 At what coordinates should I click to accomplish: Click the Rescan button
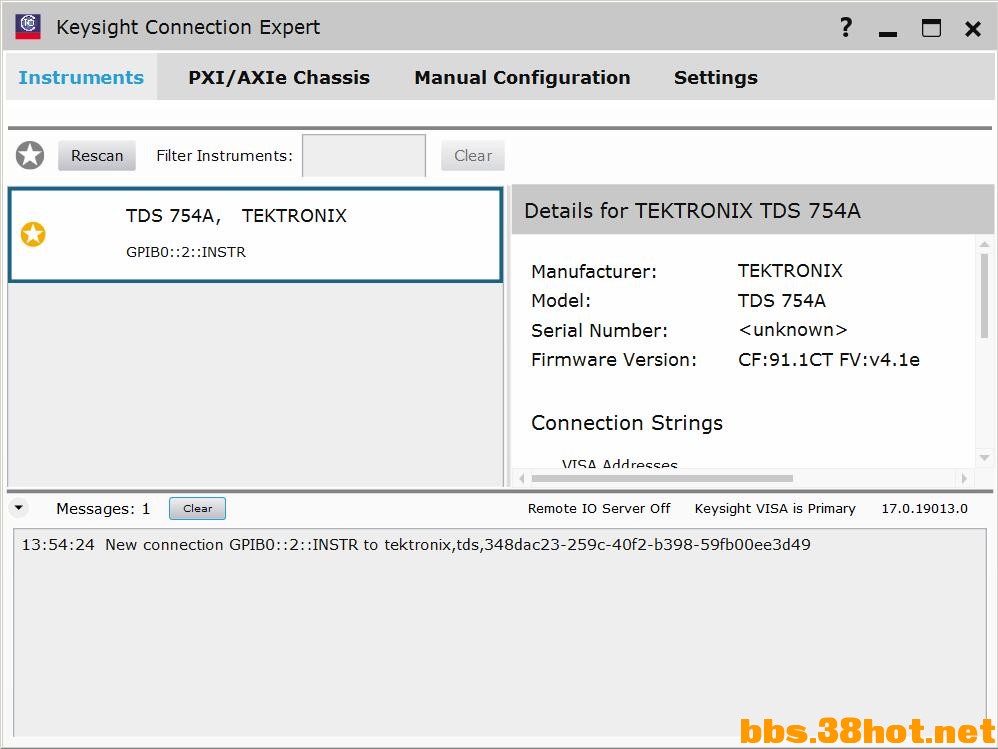click(x=97, y=155)
